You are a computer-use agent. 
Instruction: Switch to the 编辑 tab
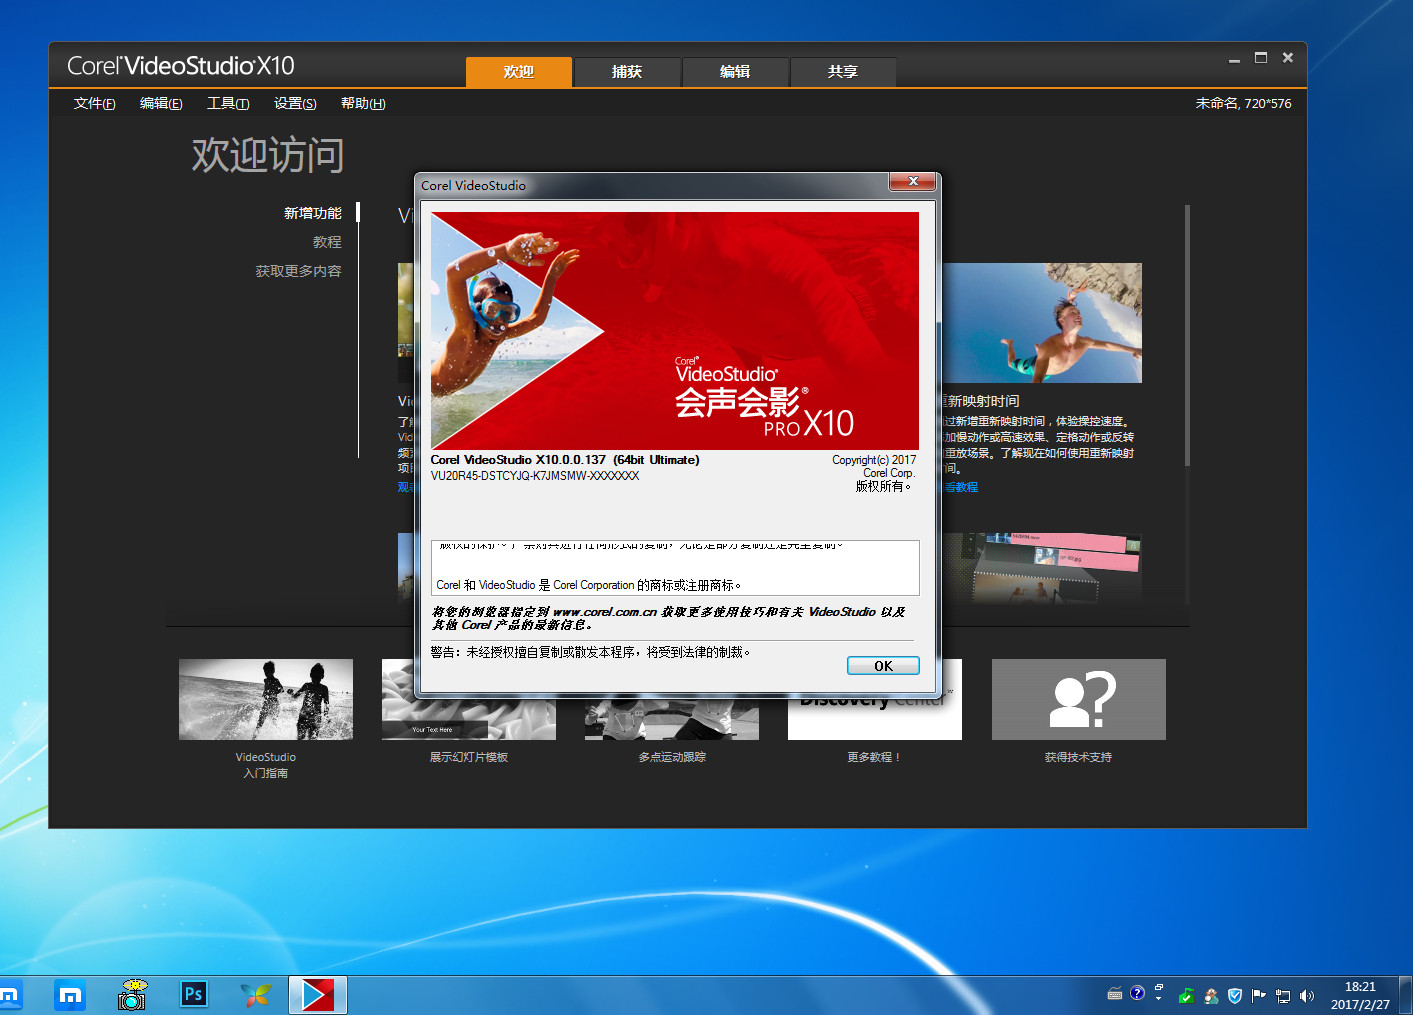point(735,72)
